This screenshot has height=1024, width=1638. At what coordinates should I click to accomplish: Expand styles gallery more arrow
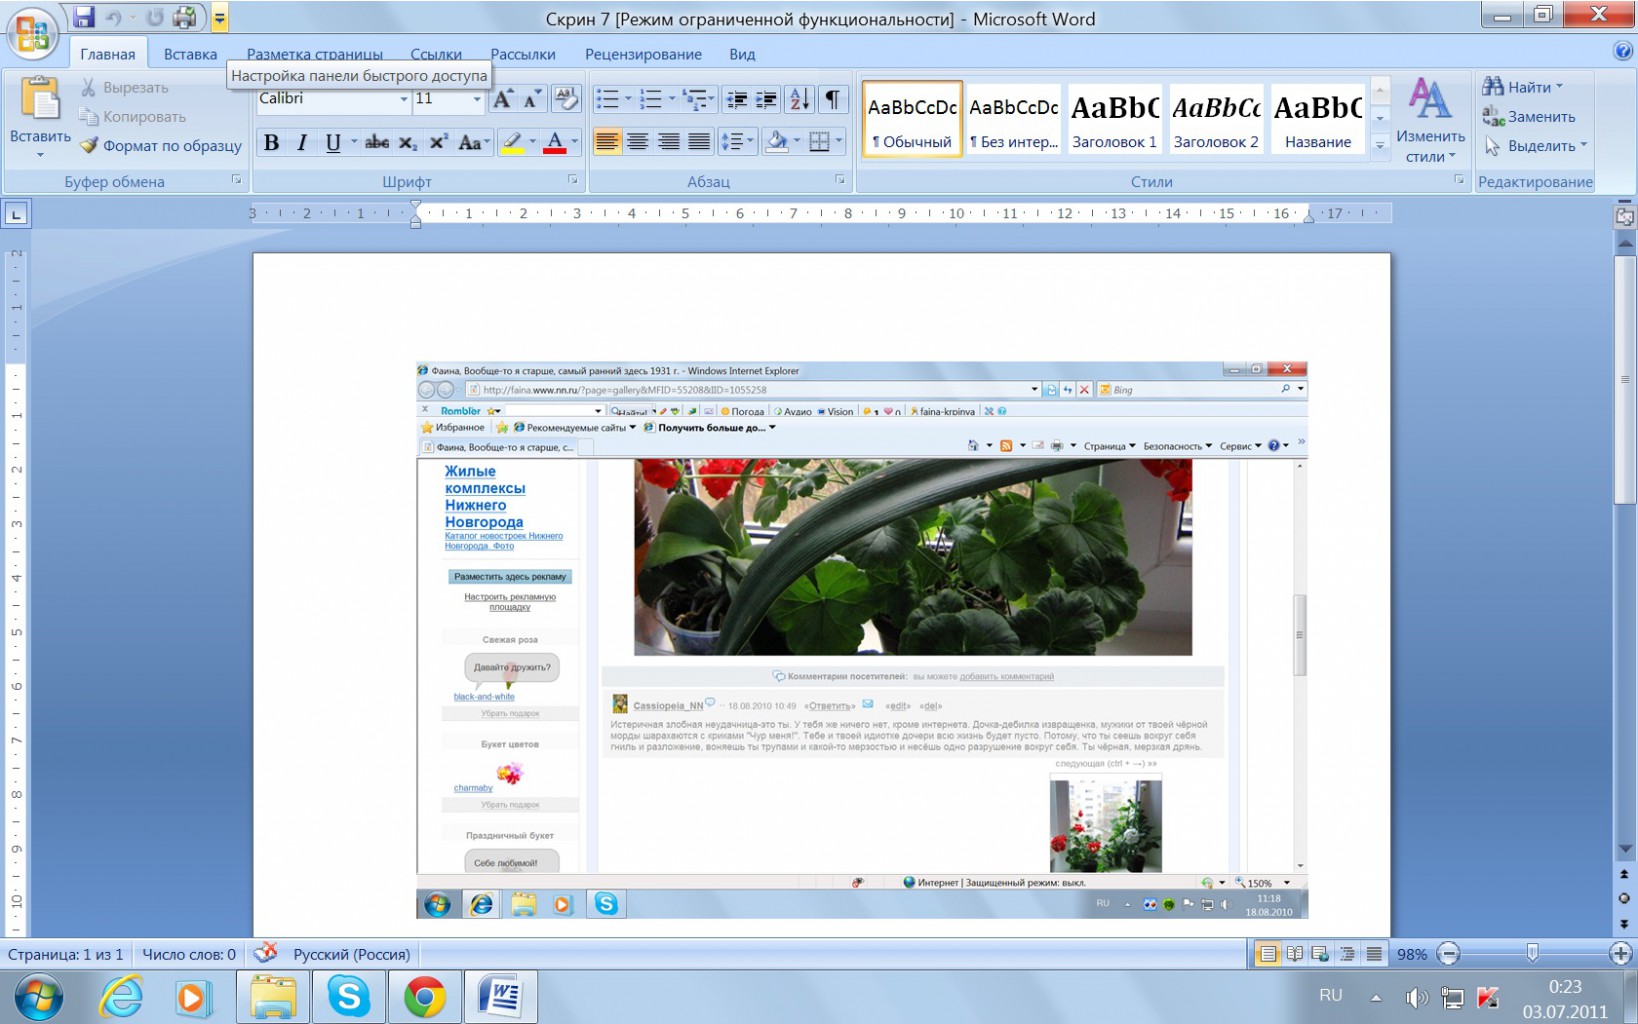[1380, 145]
